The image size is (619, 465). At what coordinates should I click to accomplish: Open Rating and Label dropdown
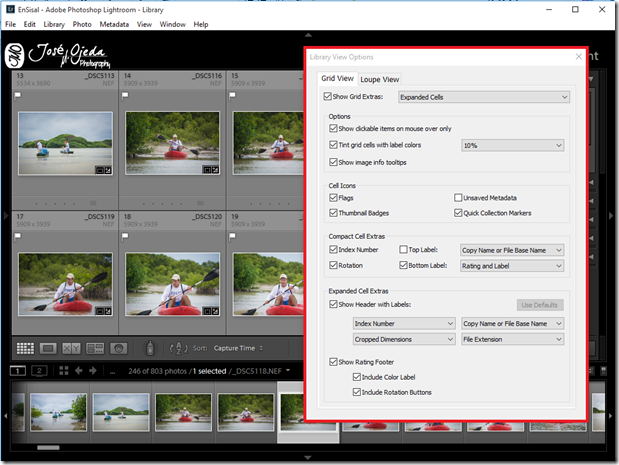[x=512, y=266]
